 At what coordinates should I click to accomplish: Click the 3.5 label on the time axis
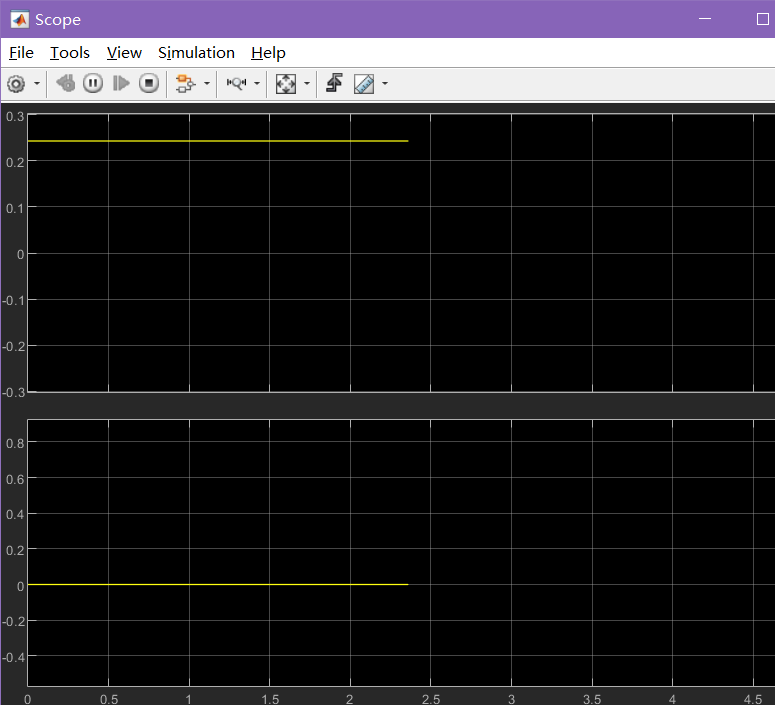pyautogui.click(x=592, y=699)
